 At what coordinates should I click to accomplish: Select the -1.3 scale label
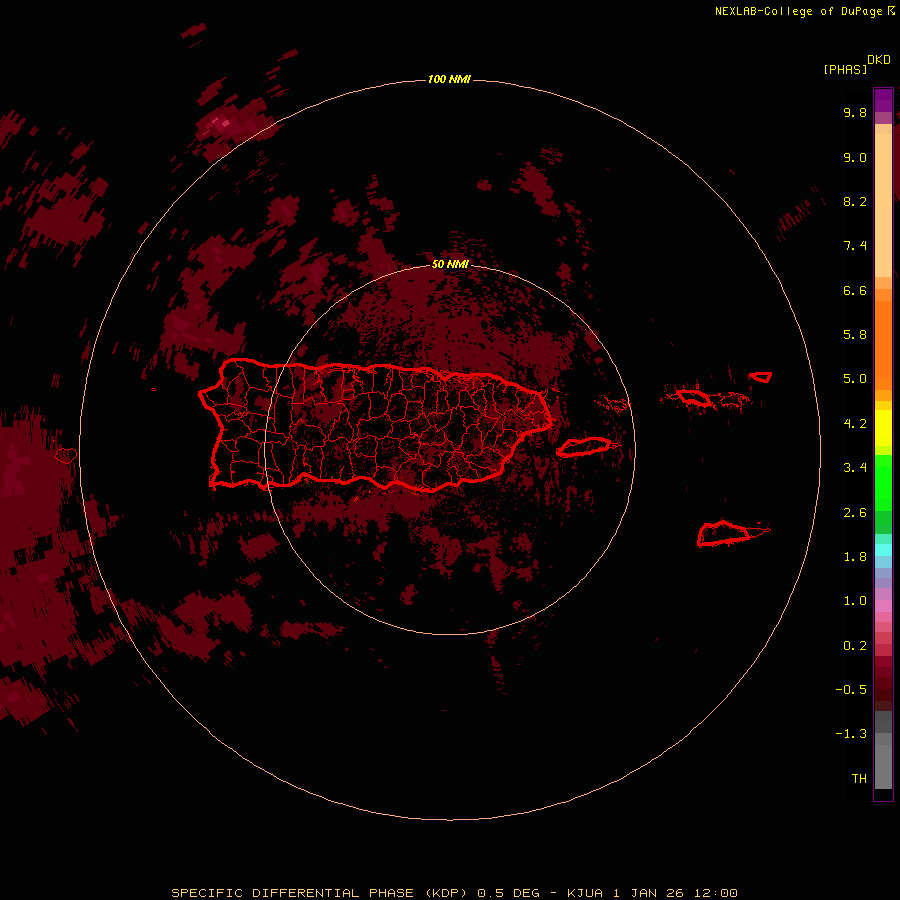coord(851,734)
